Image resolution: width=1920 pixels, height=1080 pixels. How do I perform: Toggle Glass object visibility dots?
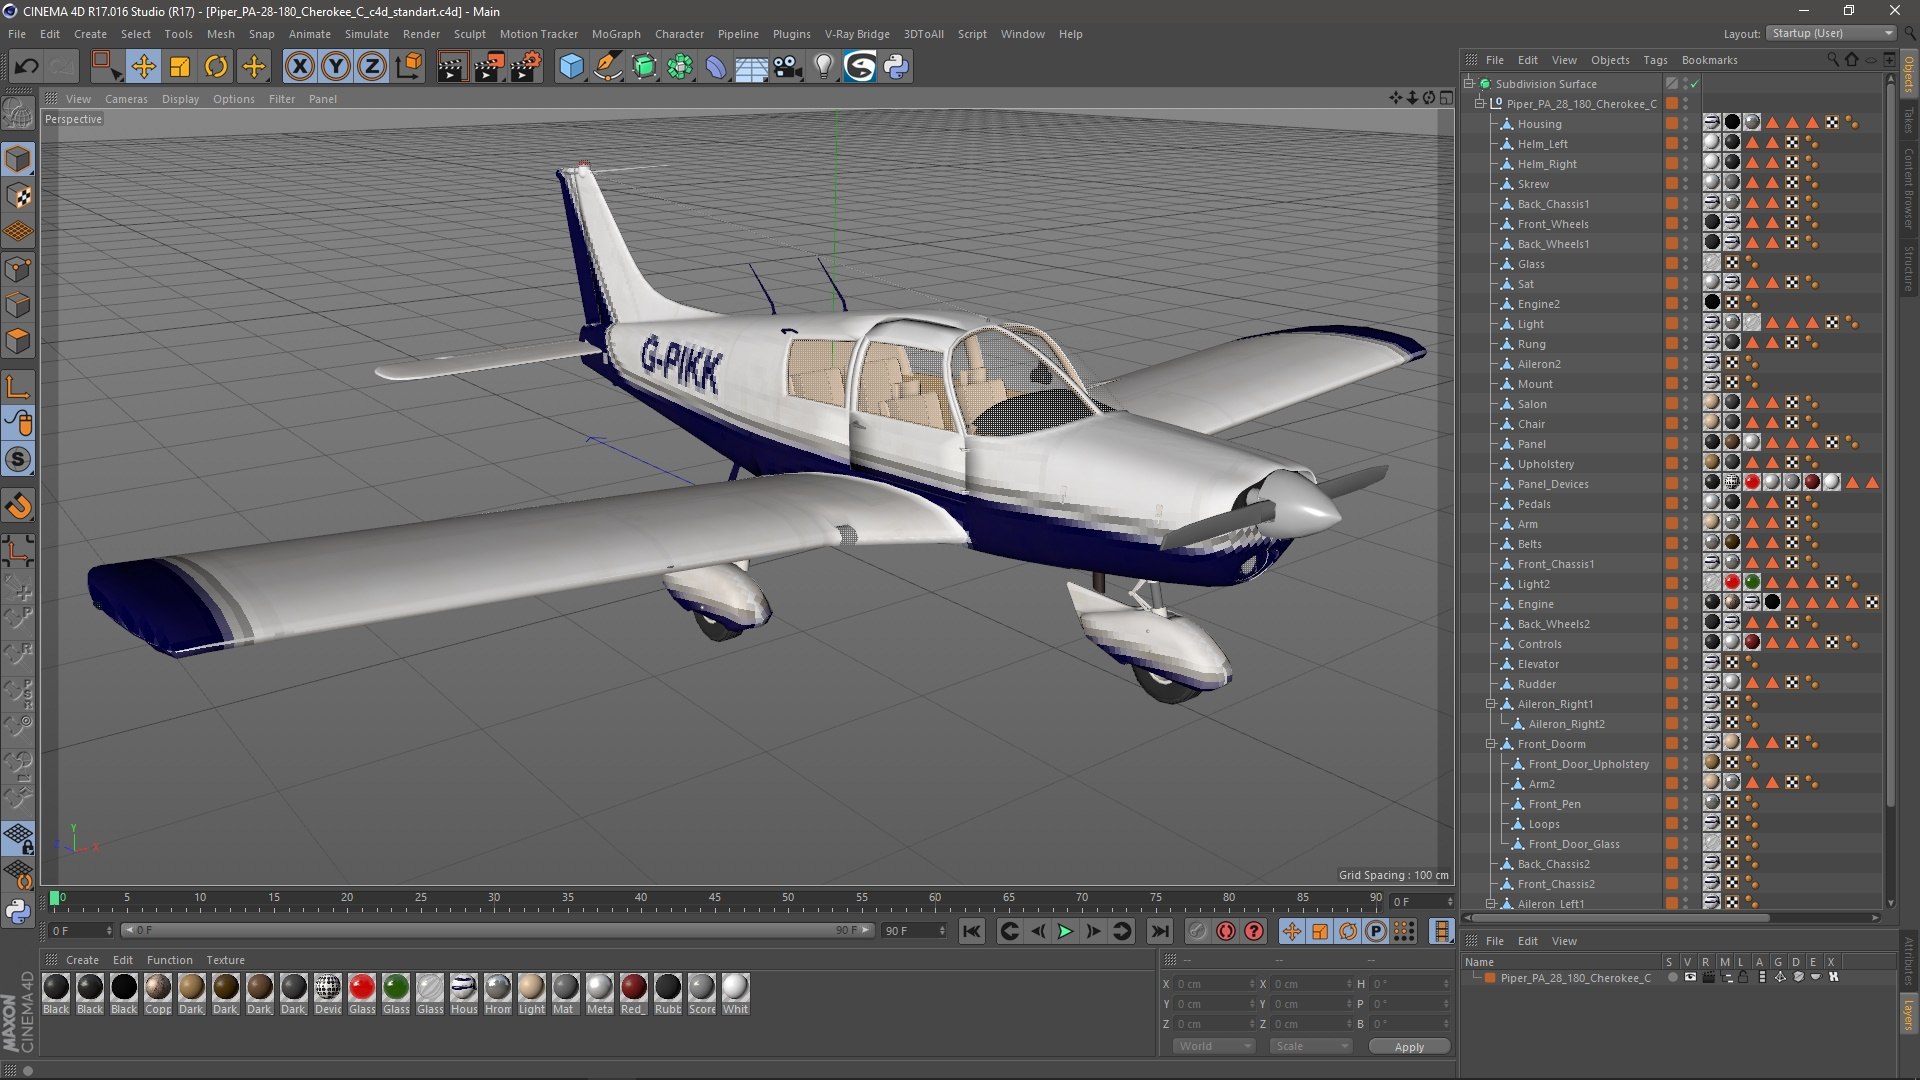(1685, 264)
